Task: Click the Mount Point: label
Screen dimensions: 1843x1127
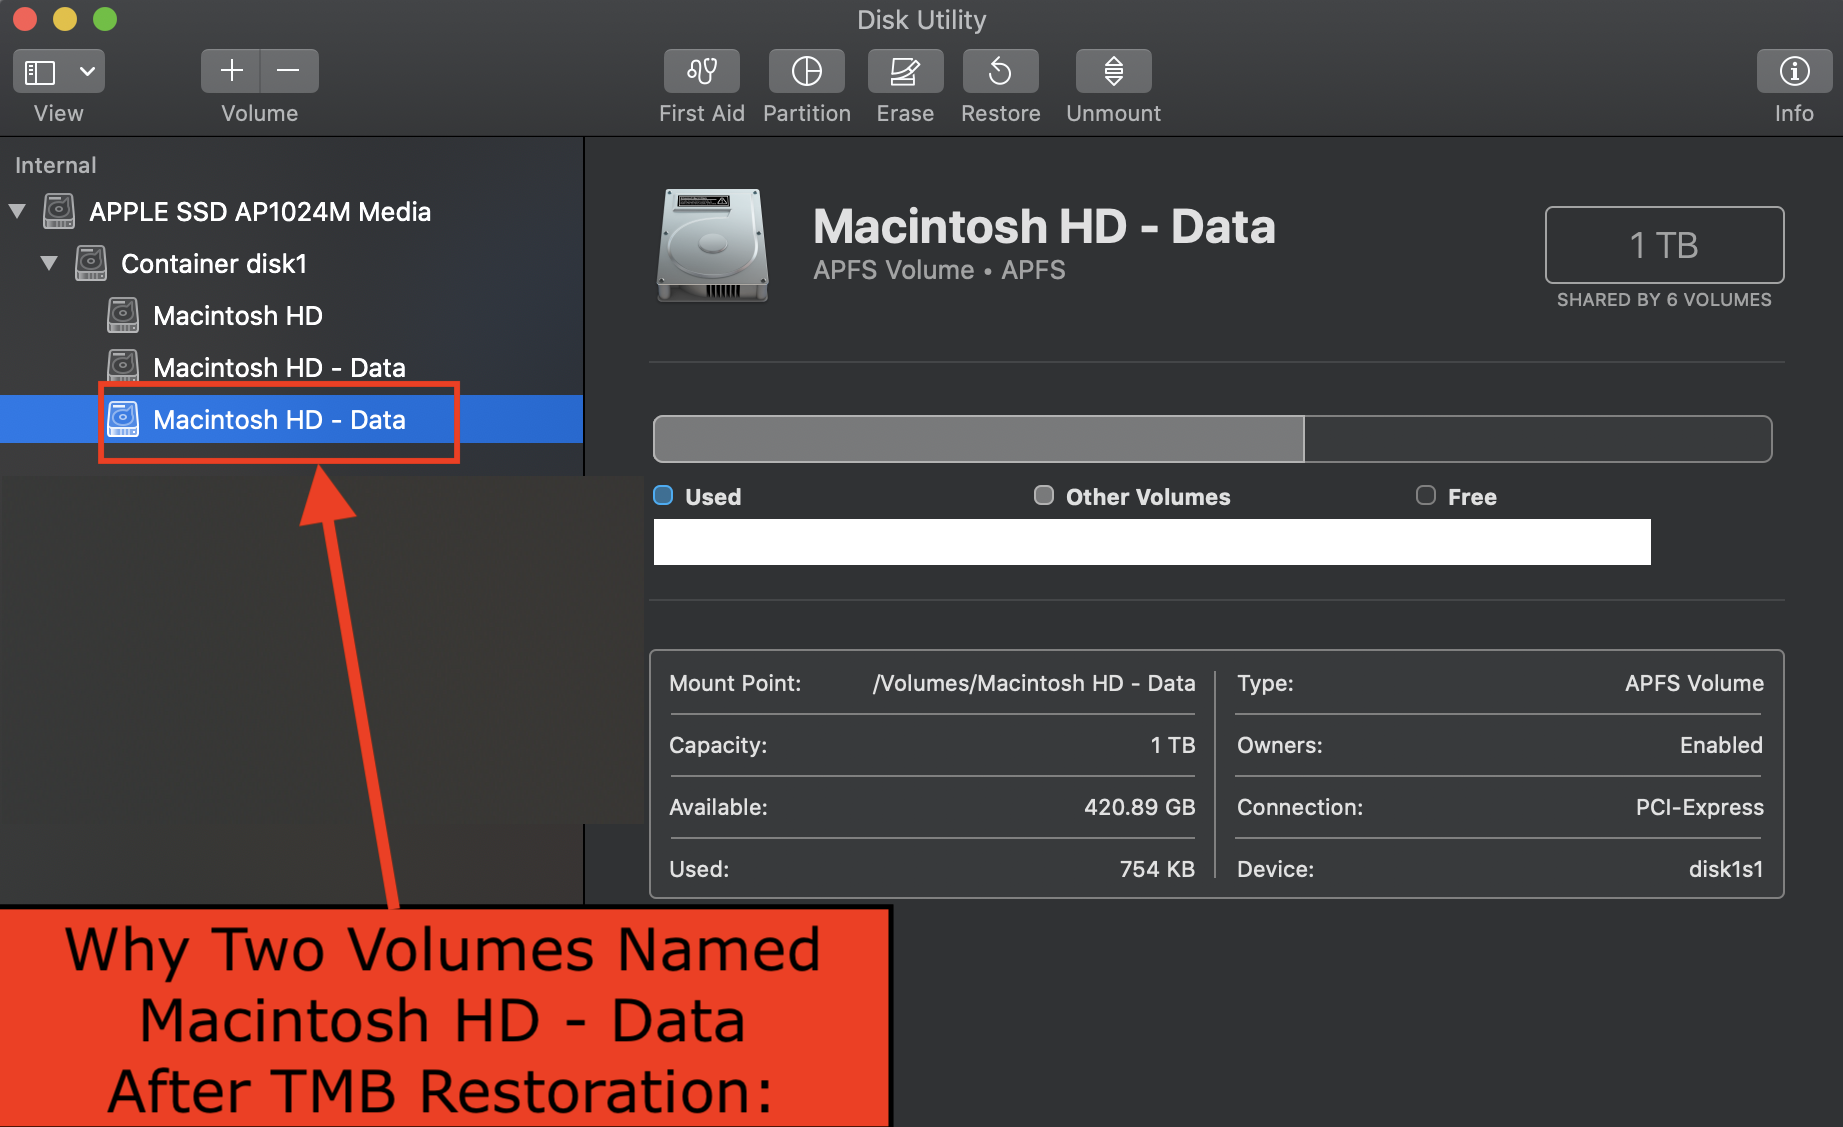Action: (735, 683)
